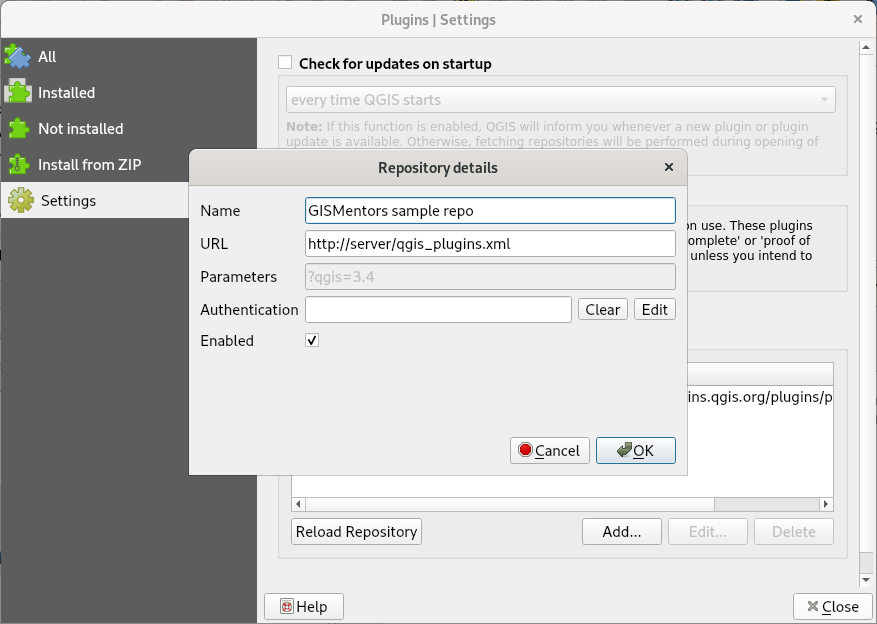Toggle the Enabled checkbox
The height and width of the screenshot is (624, 877).
point(312,340)
